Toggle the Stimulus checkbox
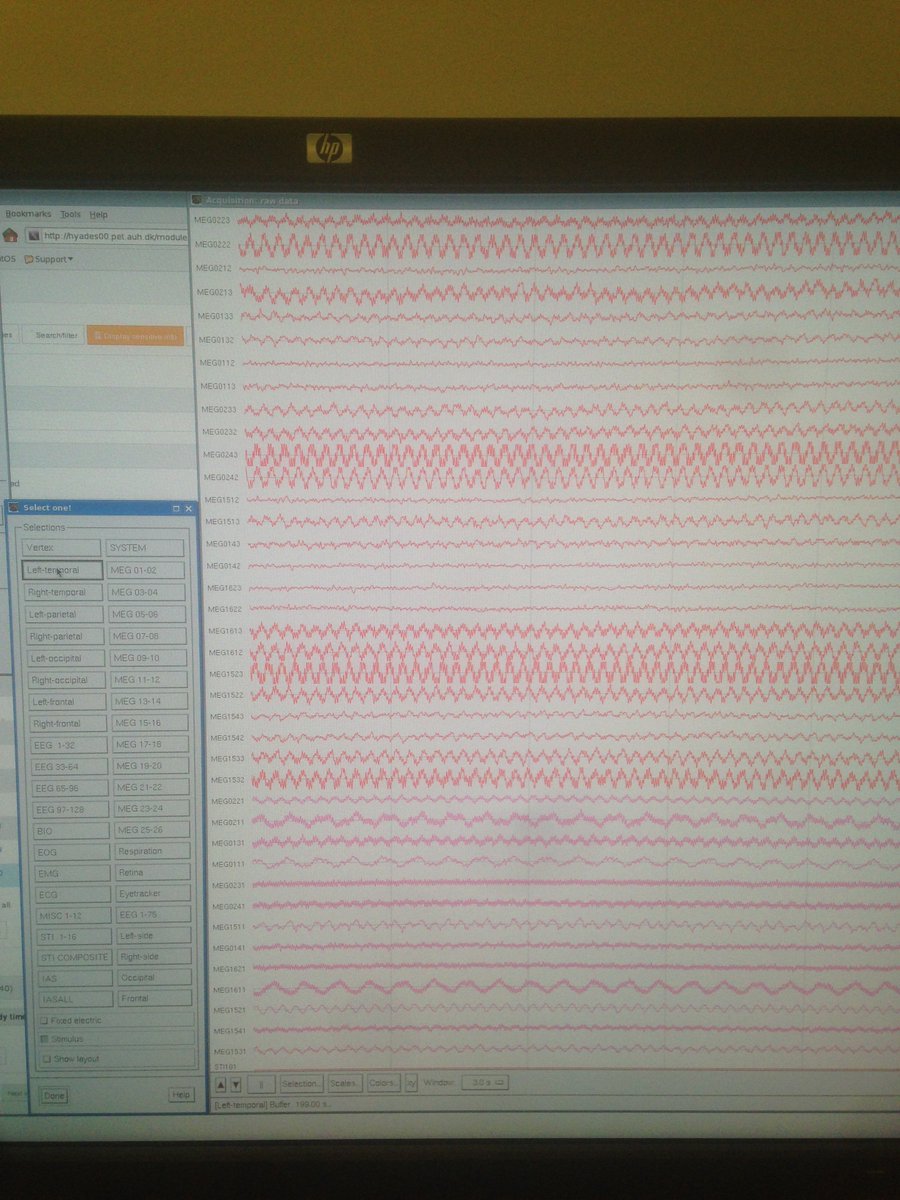Image resolution: width=900 pixels, height=1200 pixels. click(46, 1039)
